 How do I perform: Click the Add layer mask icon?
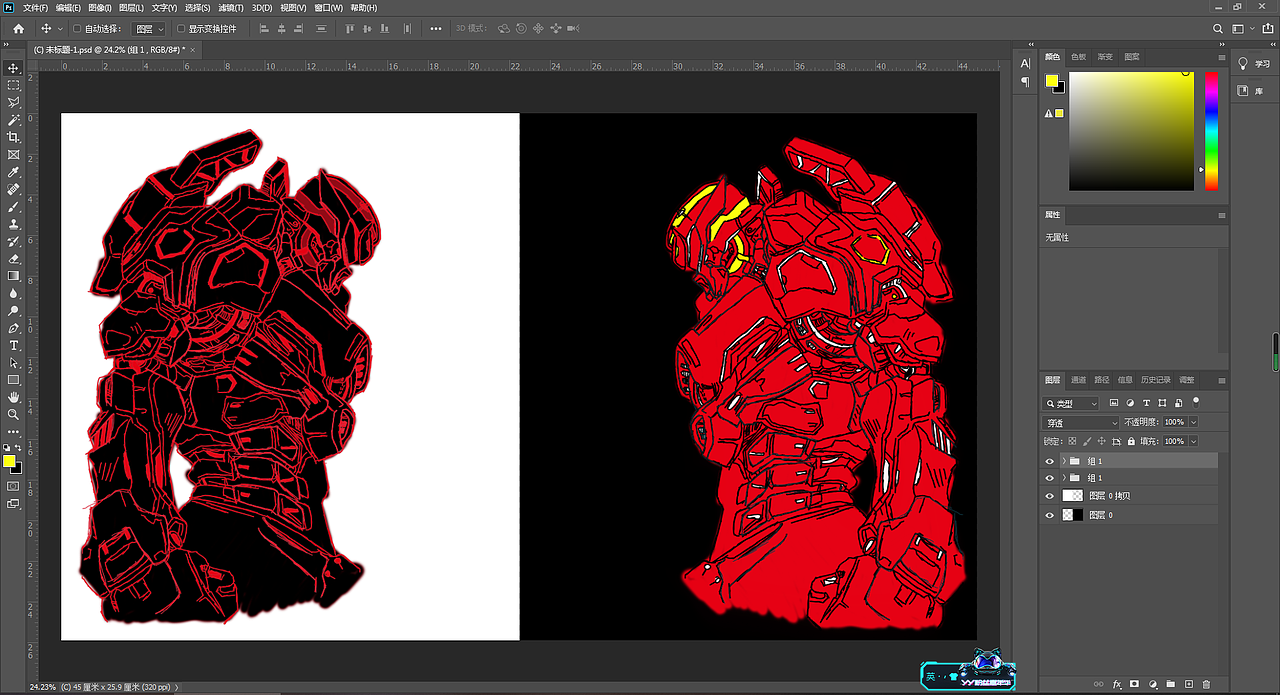[1134, 684]
